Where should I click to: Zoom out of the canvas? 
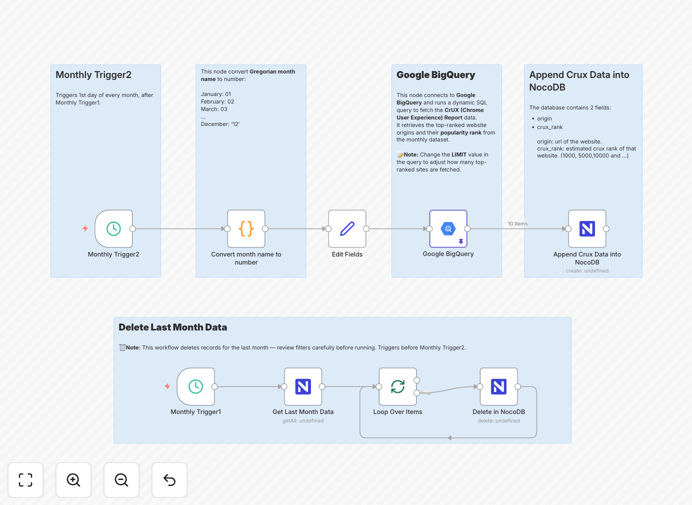click(x=121, y=480)
